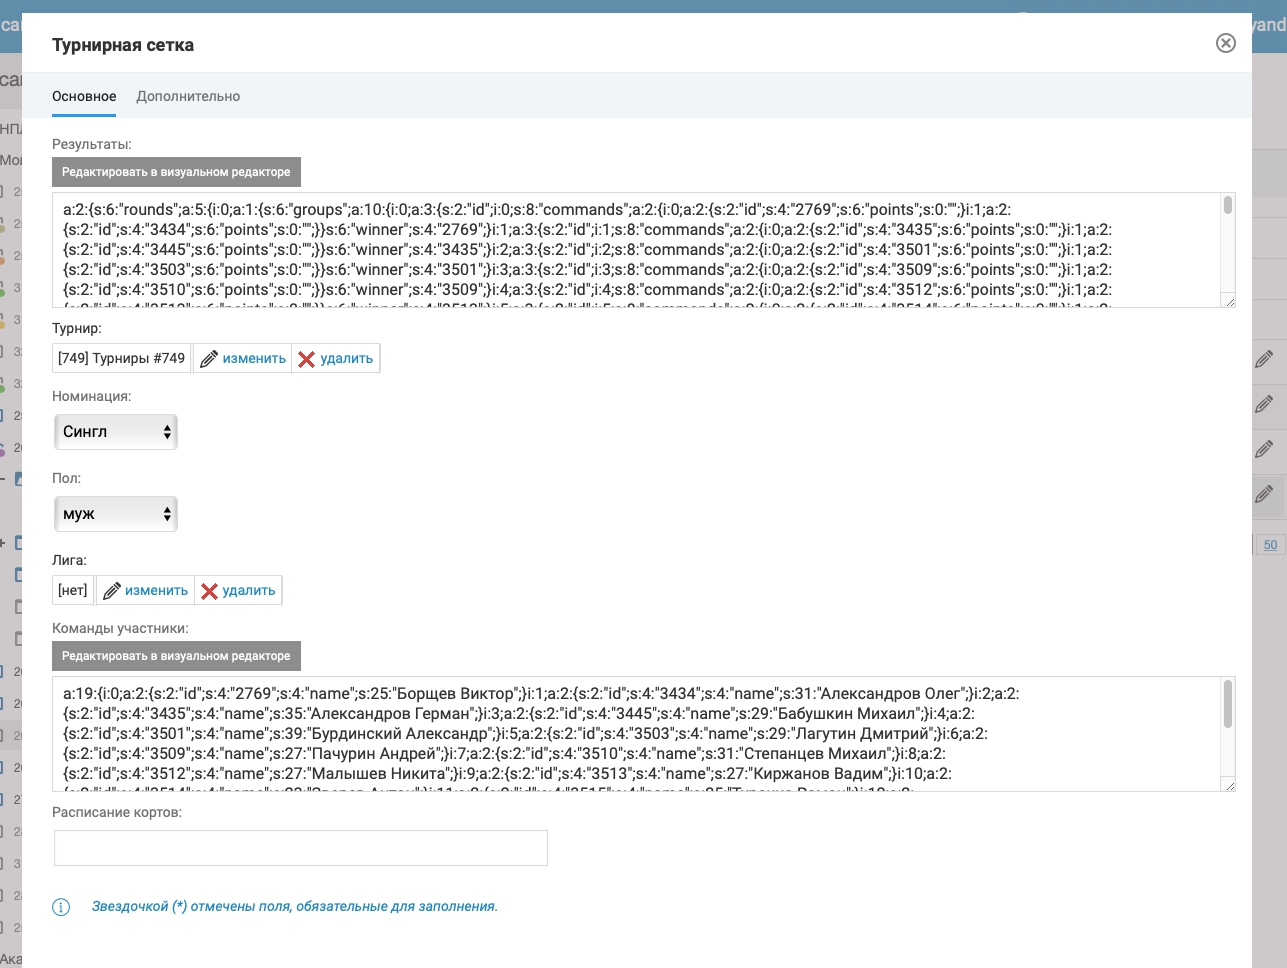Select the Основное tab
This screenshot has height=968, width=1287.
coord(84,96)
